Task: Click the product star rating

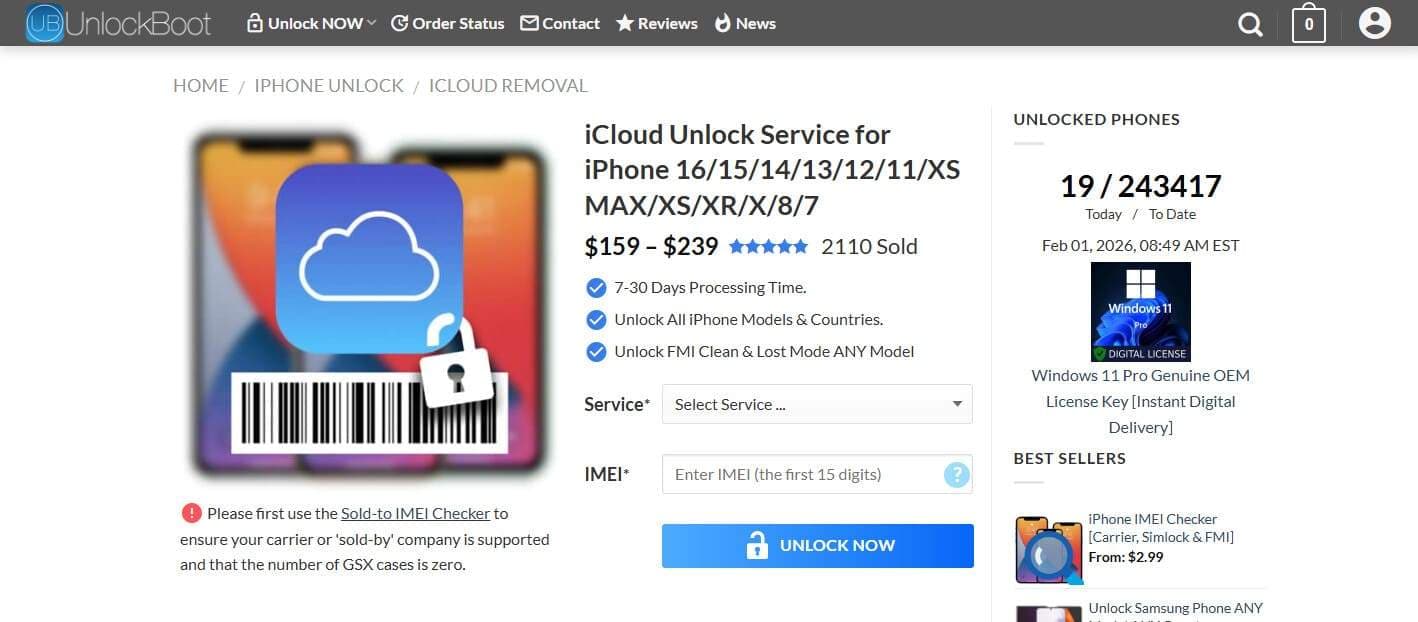Action: point(768,246)
